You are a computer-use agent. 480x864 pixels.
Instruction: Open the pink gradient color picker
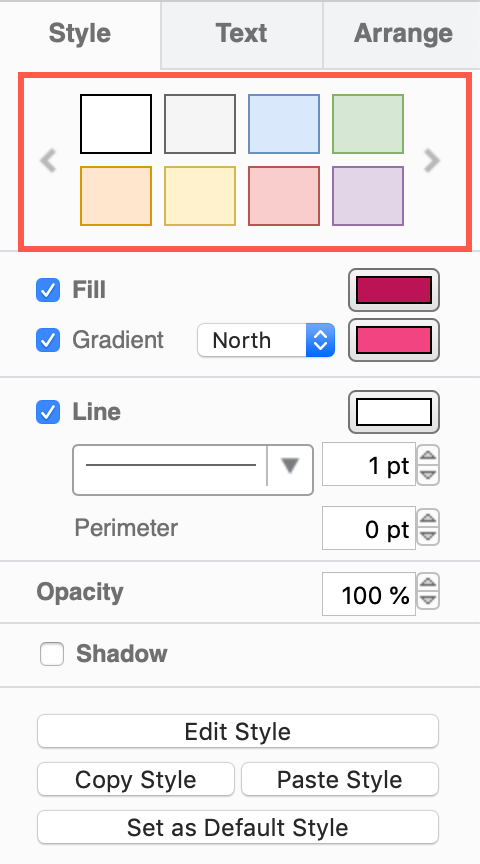pos(394,340)
